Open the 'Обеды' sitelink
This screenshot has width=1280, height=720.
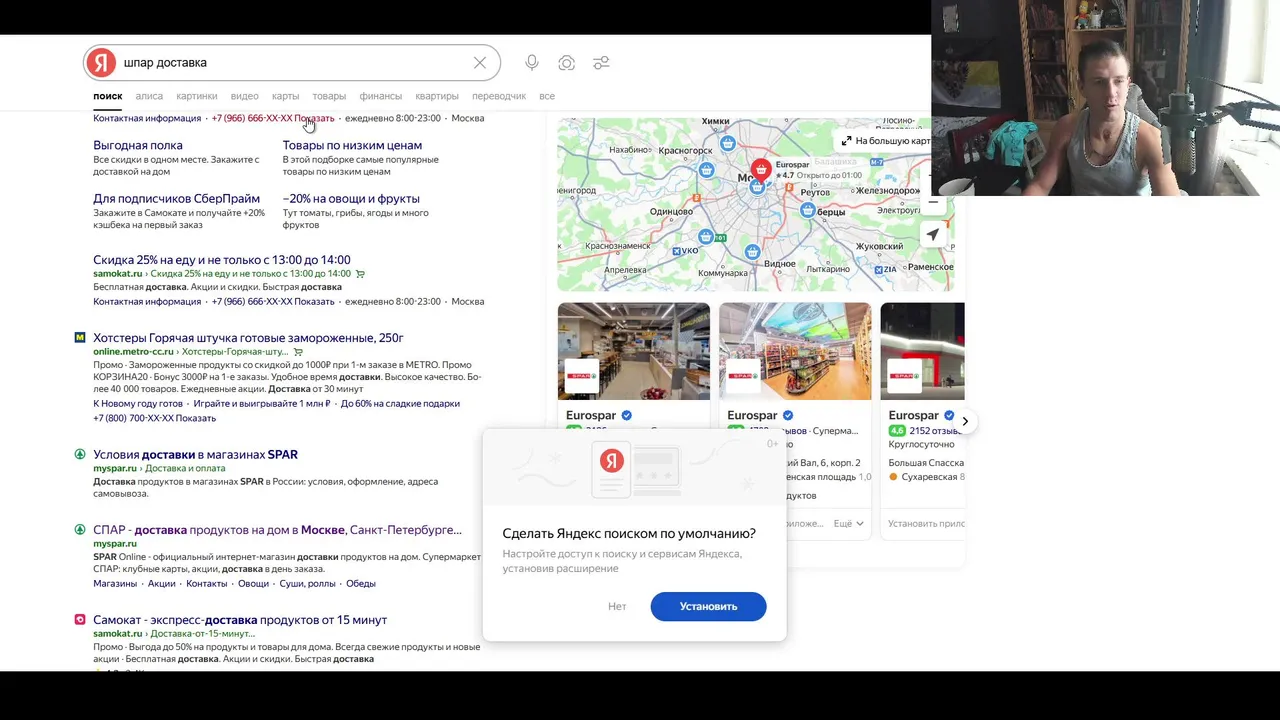pos(361,584)
